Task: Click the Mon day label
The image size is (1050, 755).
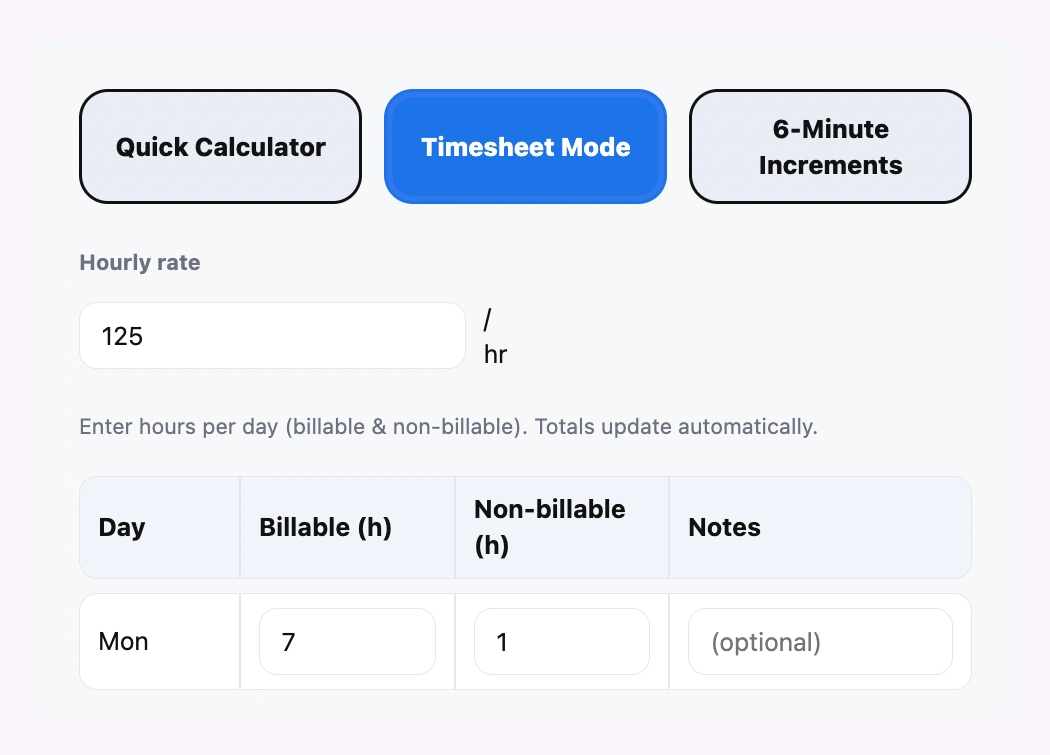Action: [x=123, y=641]
